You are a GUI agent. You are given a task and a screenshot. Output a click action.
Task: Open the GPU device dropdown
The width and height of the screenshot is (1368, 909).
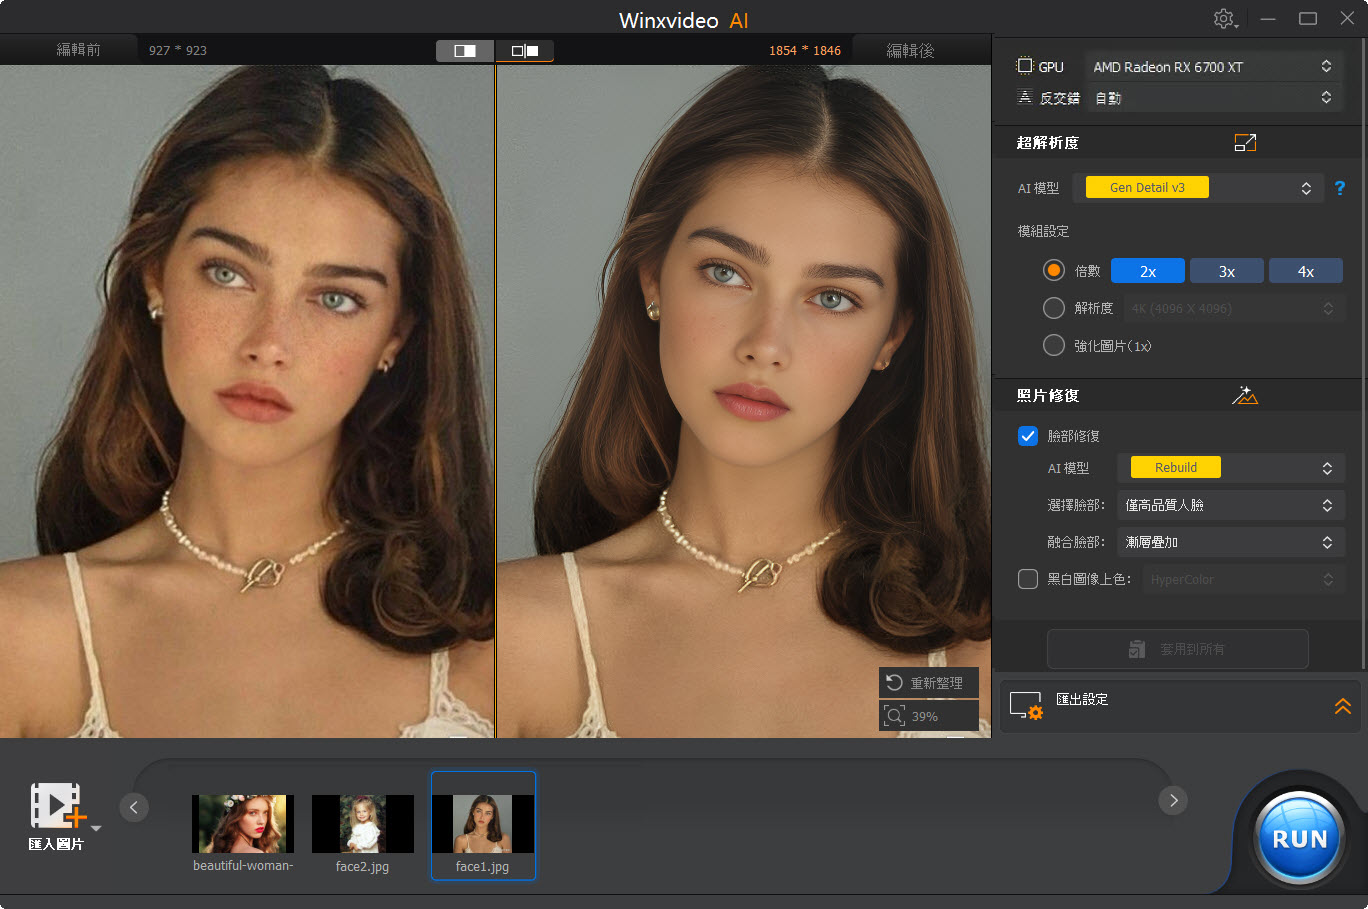[1213, 67]
